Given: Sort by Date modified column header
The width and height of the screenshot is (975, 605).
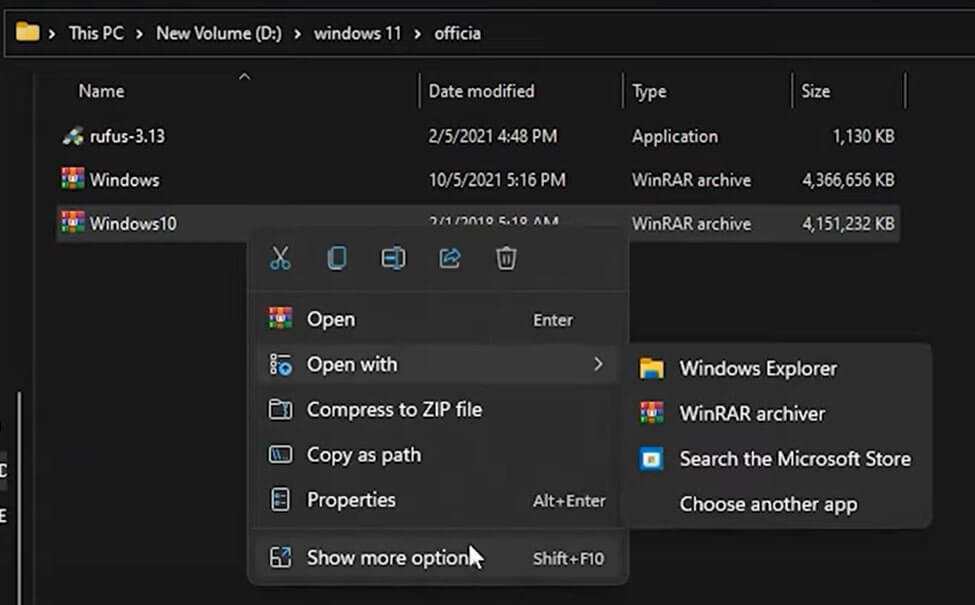Looking at the screenshot, I should 481,91.
